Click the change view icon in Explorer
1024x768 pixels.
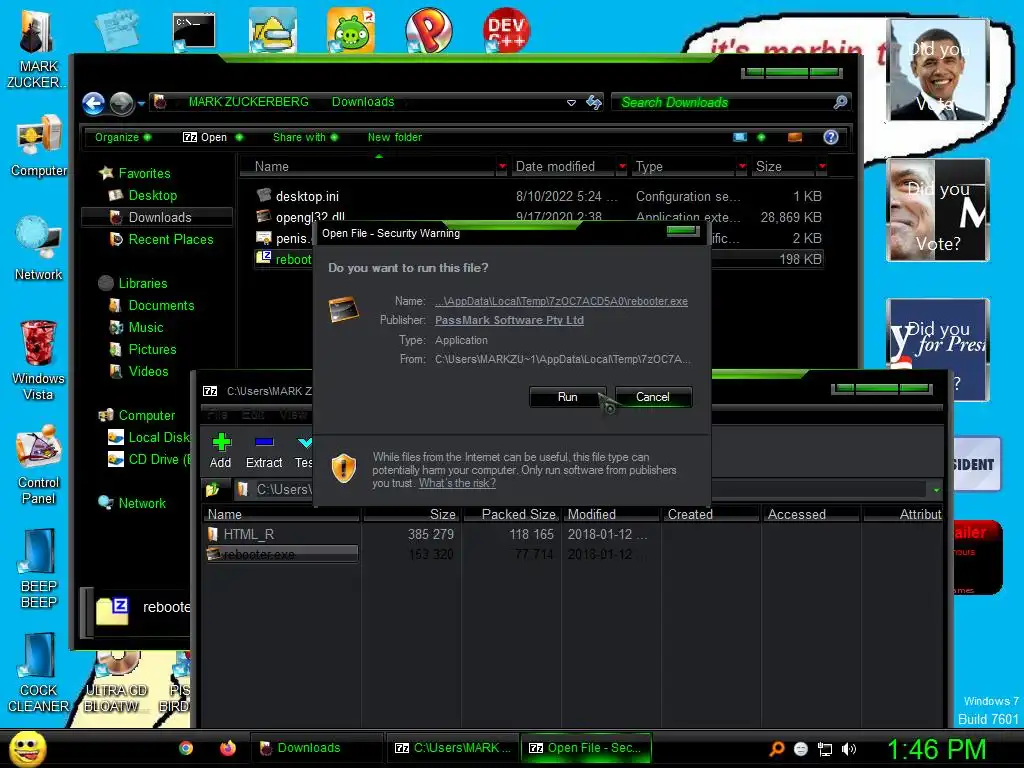pyautogui.click(x=740, y=137)
